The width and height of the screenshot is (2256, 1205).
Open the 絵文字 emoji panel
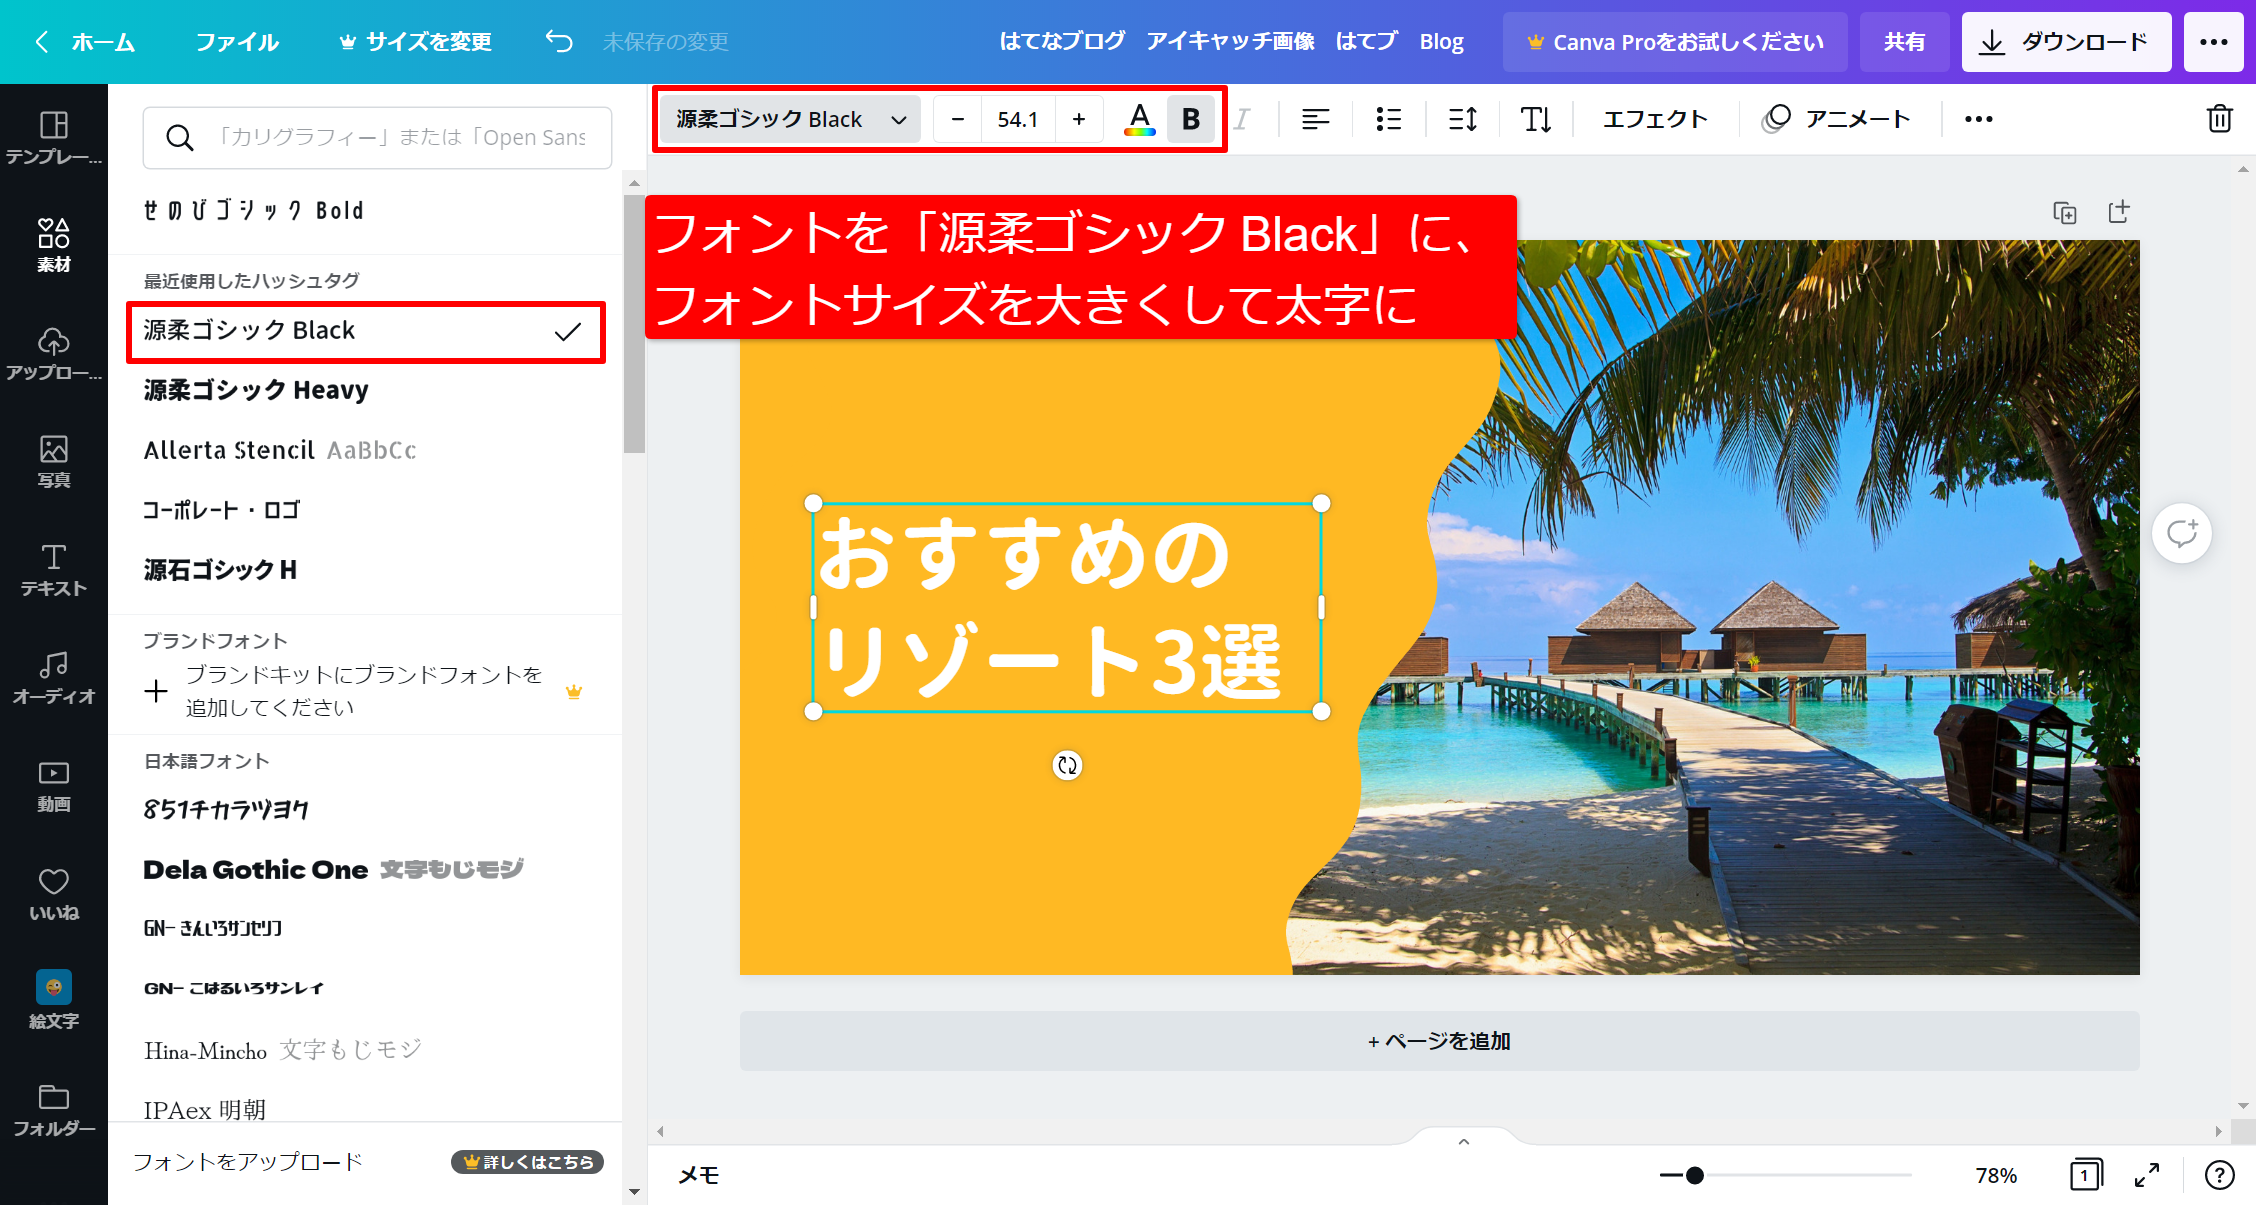(53, 1000)
